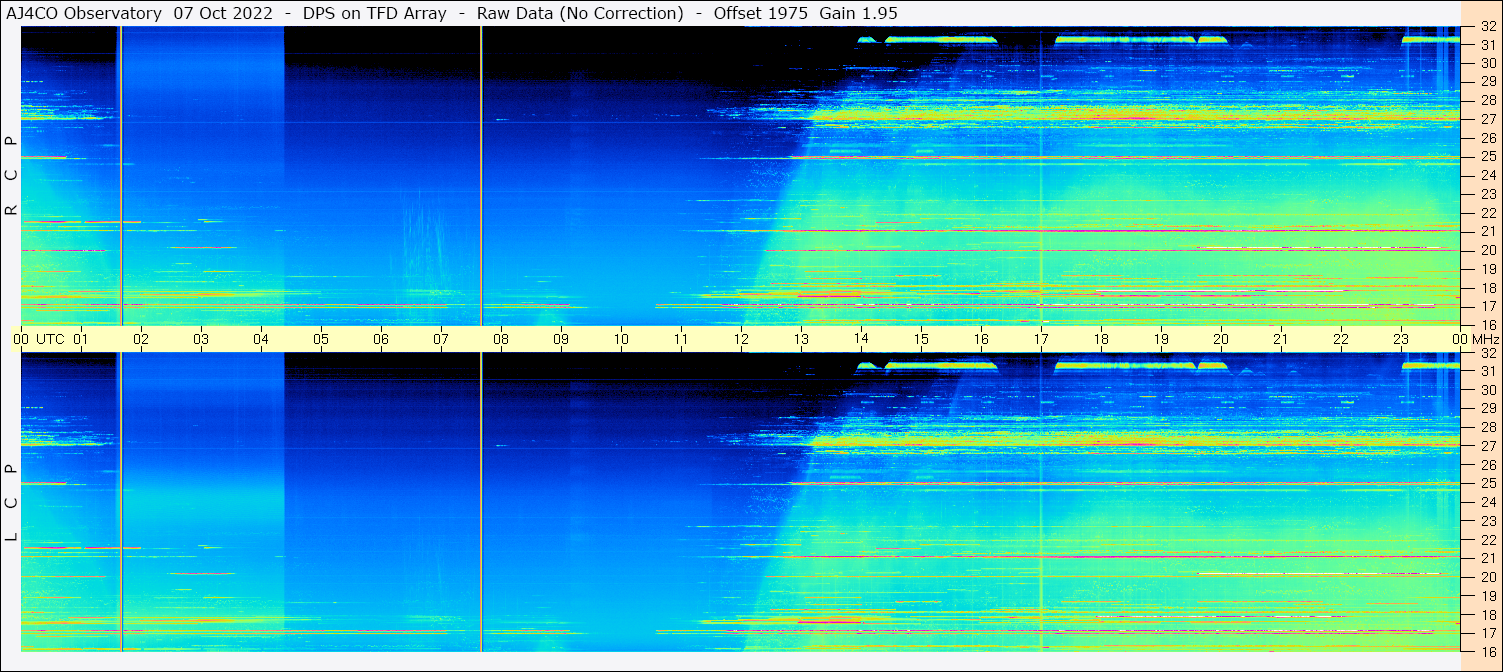This screenshot has width=1503, height=672.
Task: Click the AJ4CO Observatory title text
Action: tap(84, 13)
